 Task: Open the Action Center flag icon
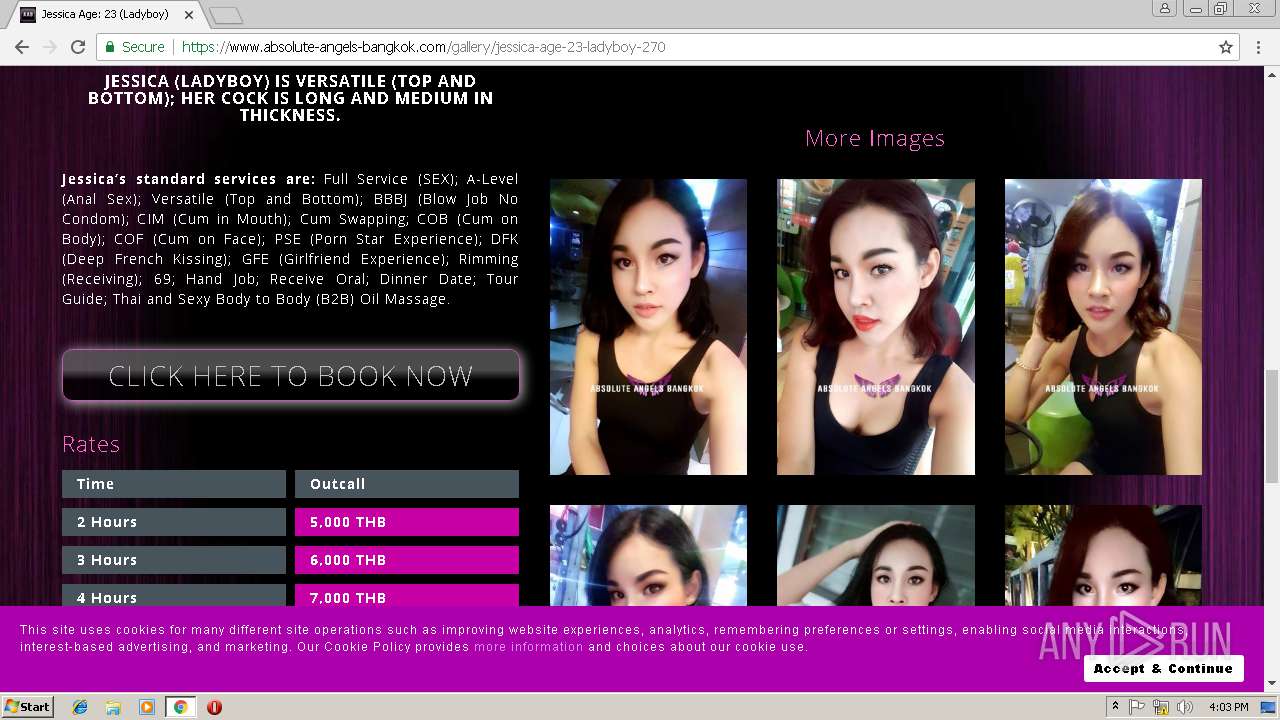click(x=1137, y=707)
